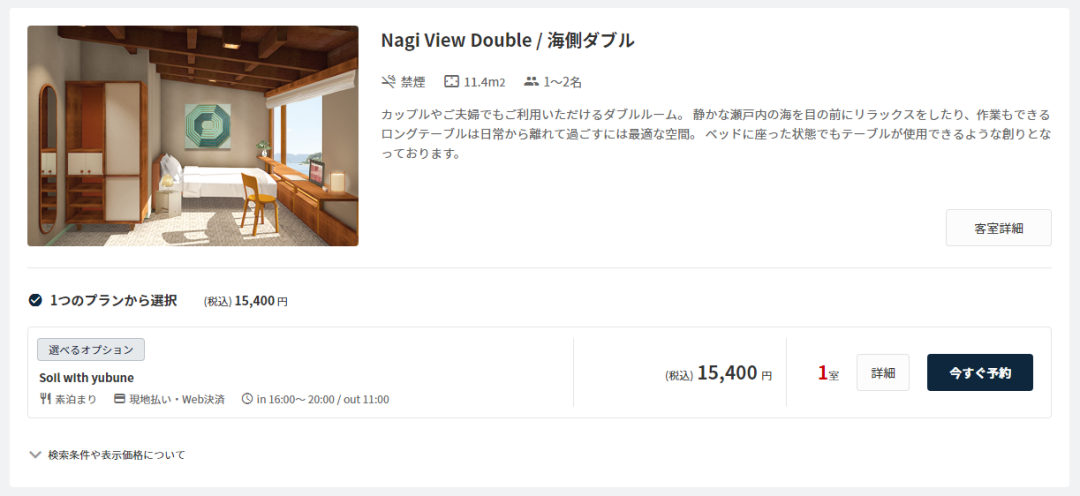Click the no-smoking 禁煙 icon
This screenshot has width=1080, height=496.
point(387,82)
